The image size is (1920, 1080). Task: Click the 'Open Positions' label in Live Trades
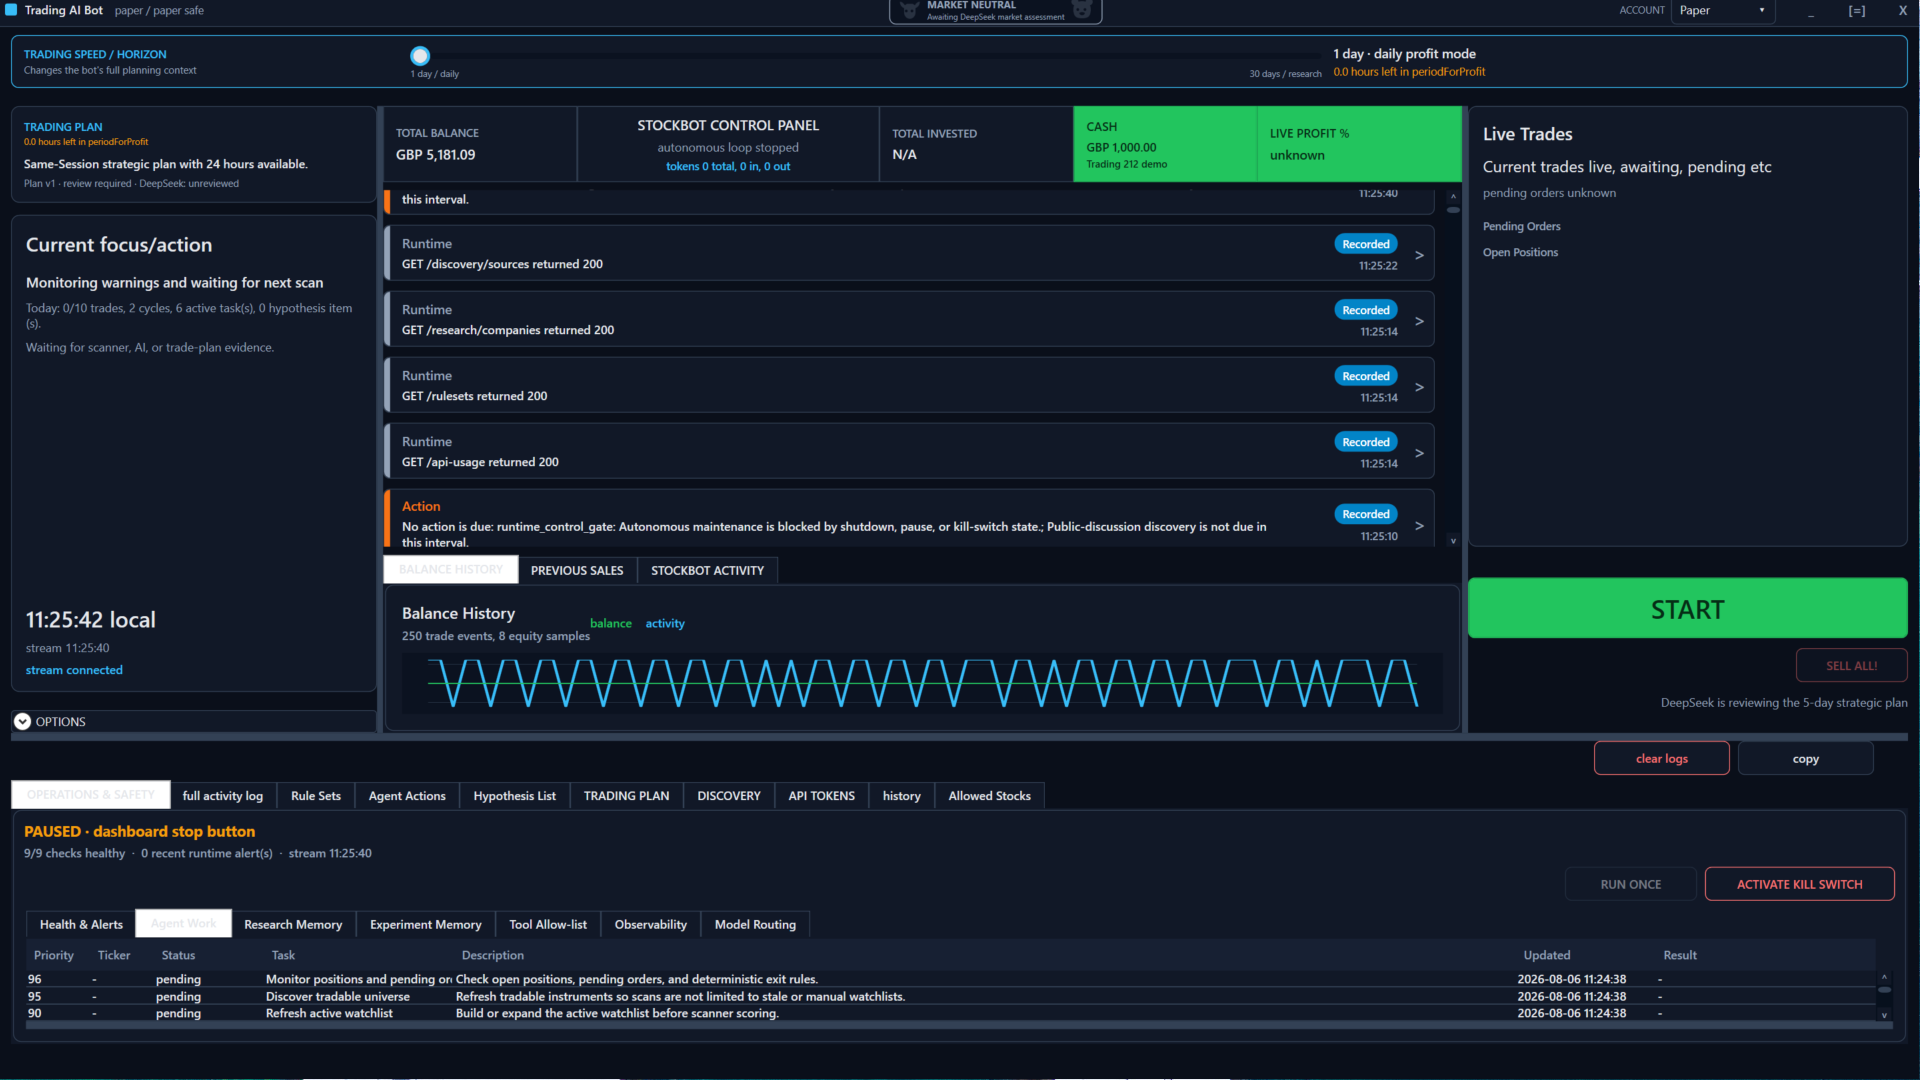[1520, 252]
